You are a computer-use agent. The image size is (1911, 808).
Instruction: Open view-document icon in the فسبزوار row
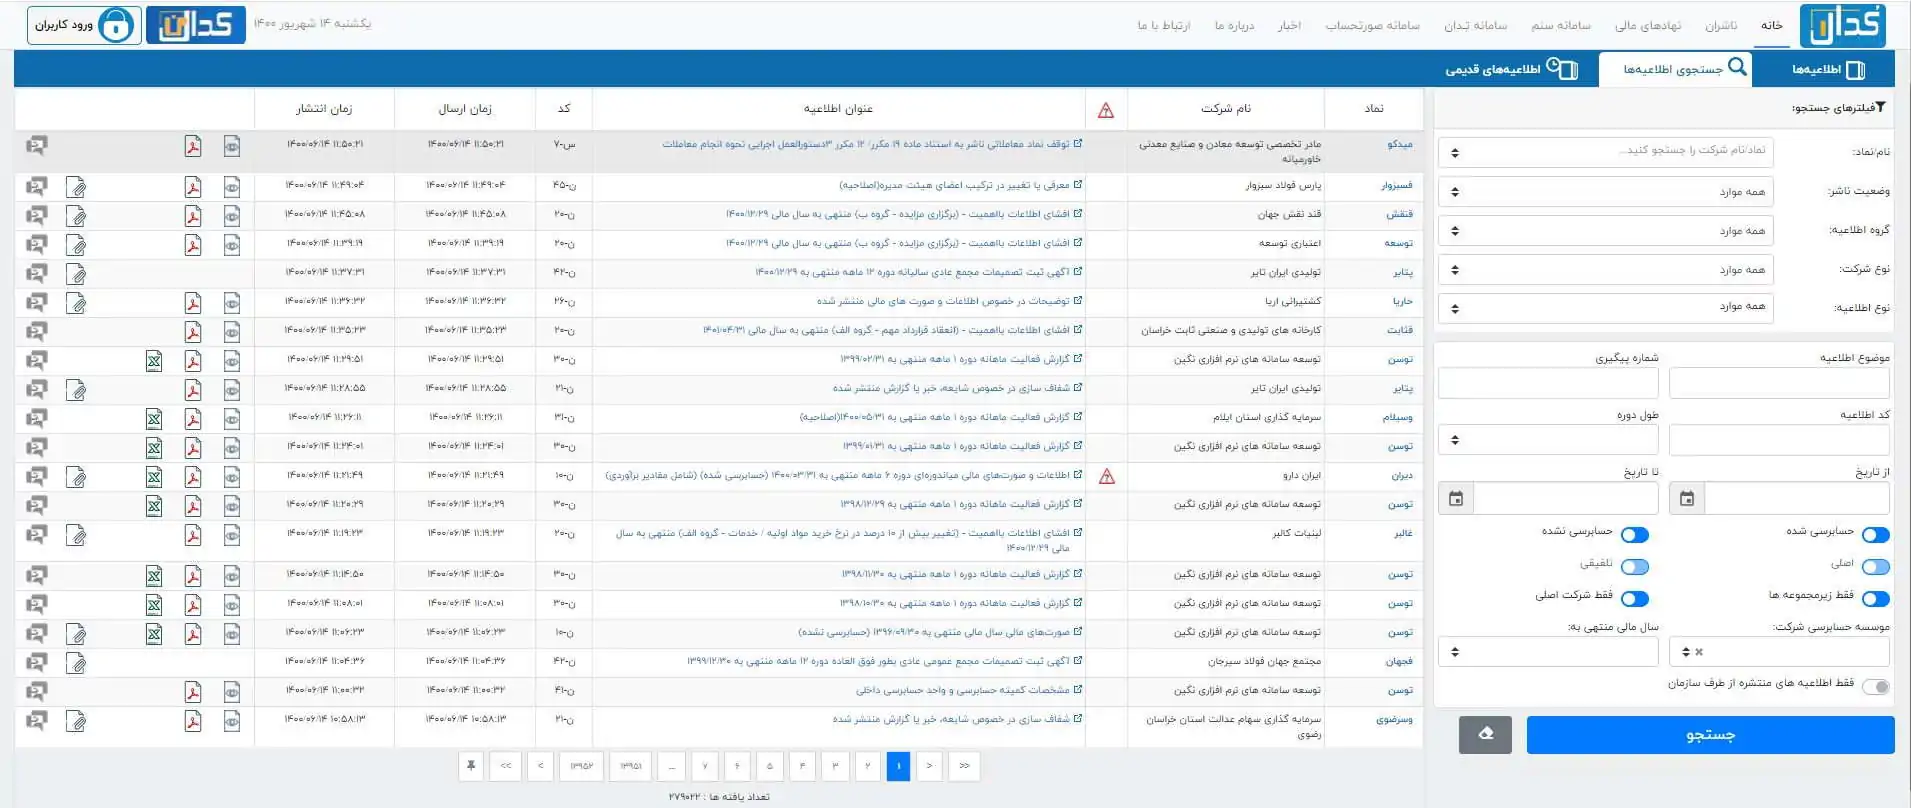pos(232,187)
